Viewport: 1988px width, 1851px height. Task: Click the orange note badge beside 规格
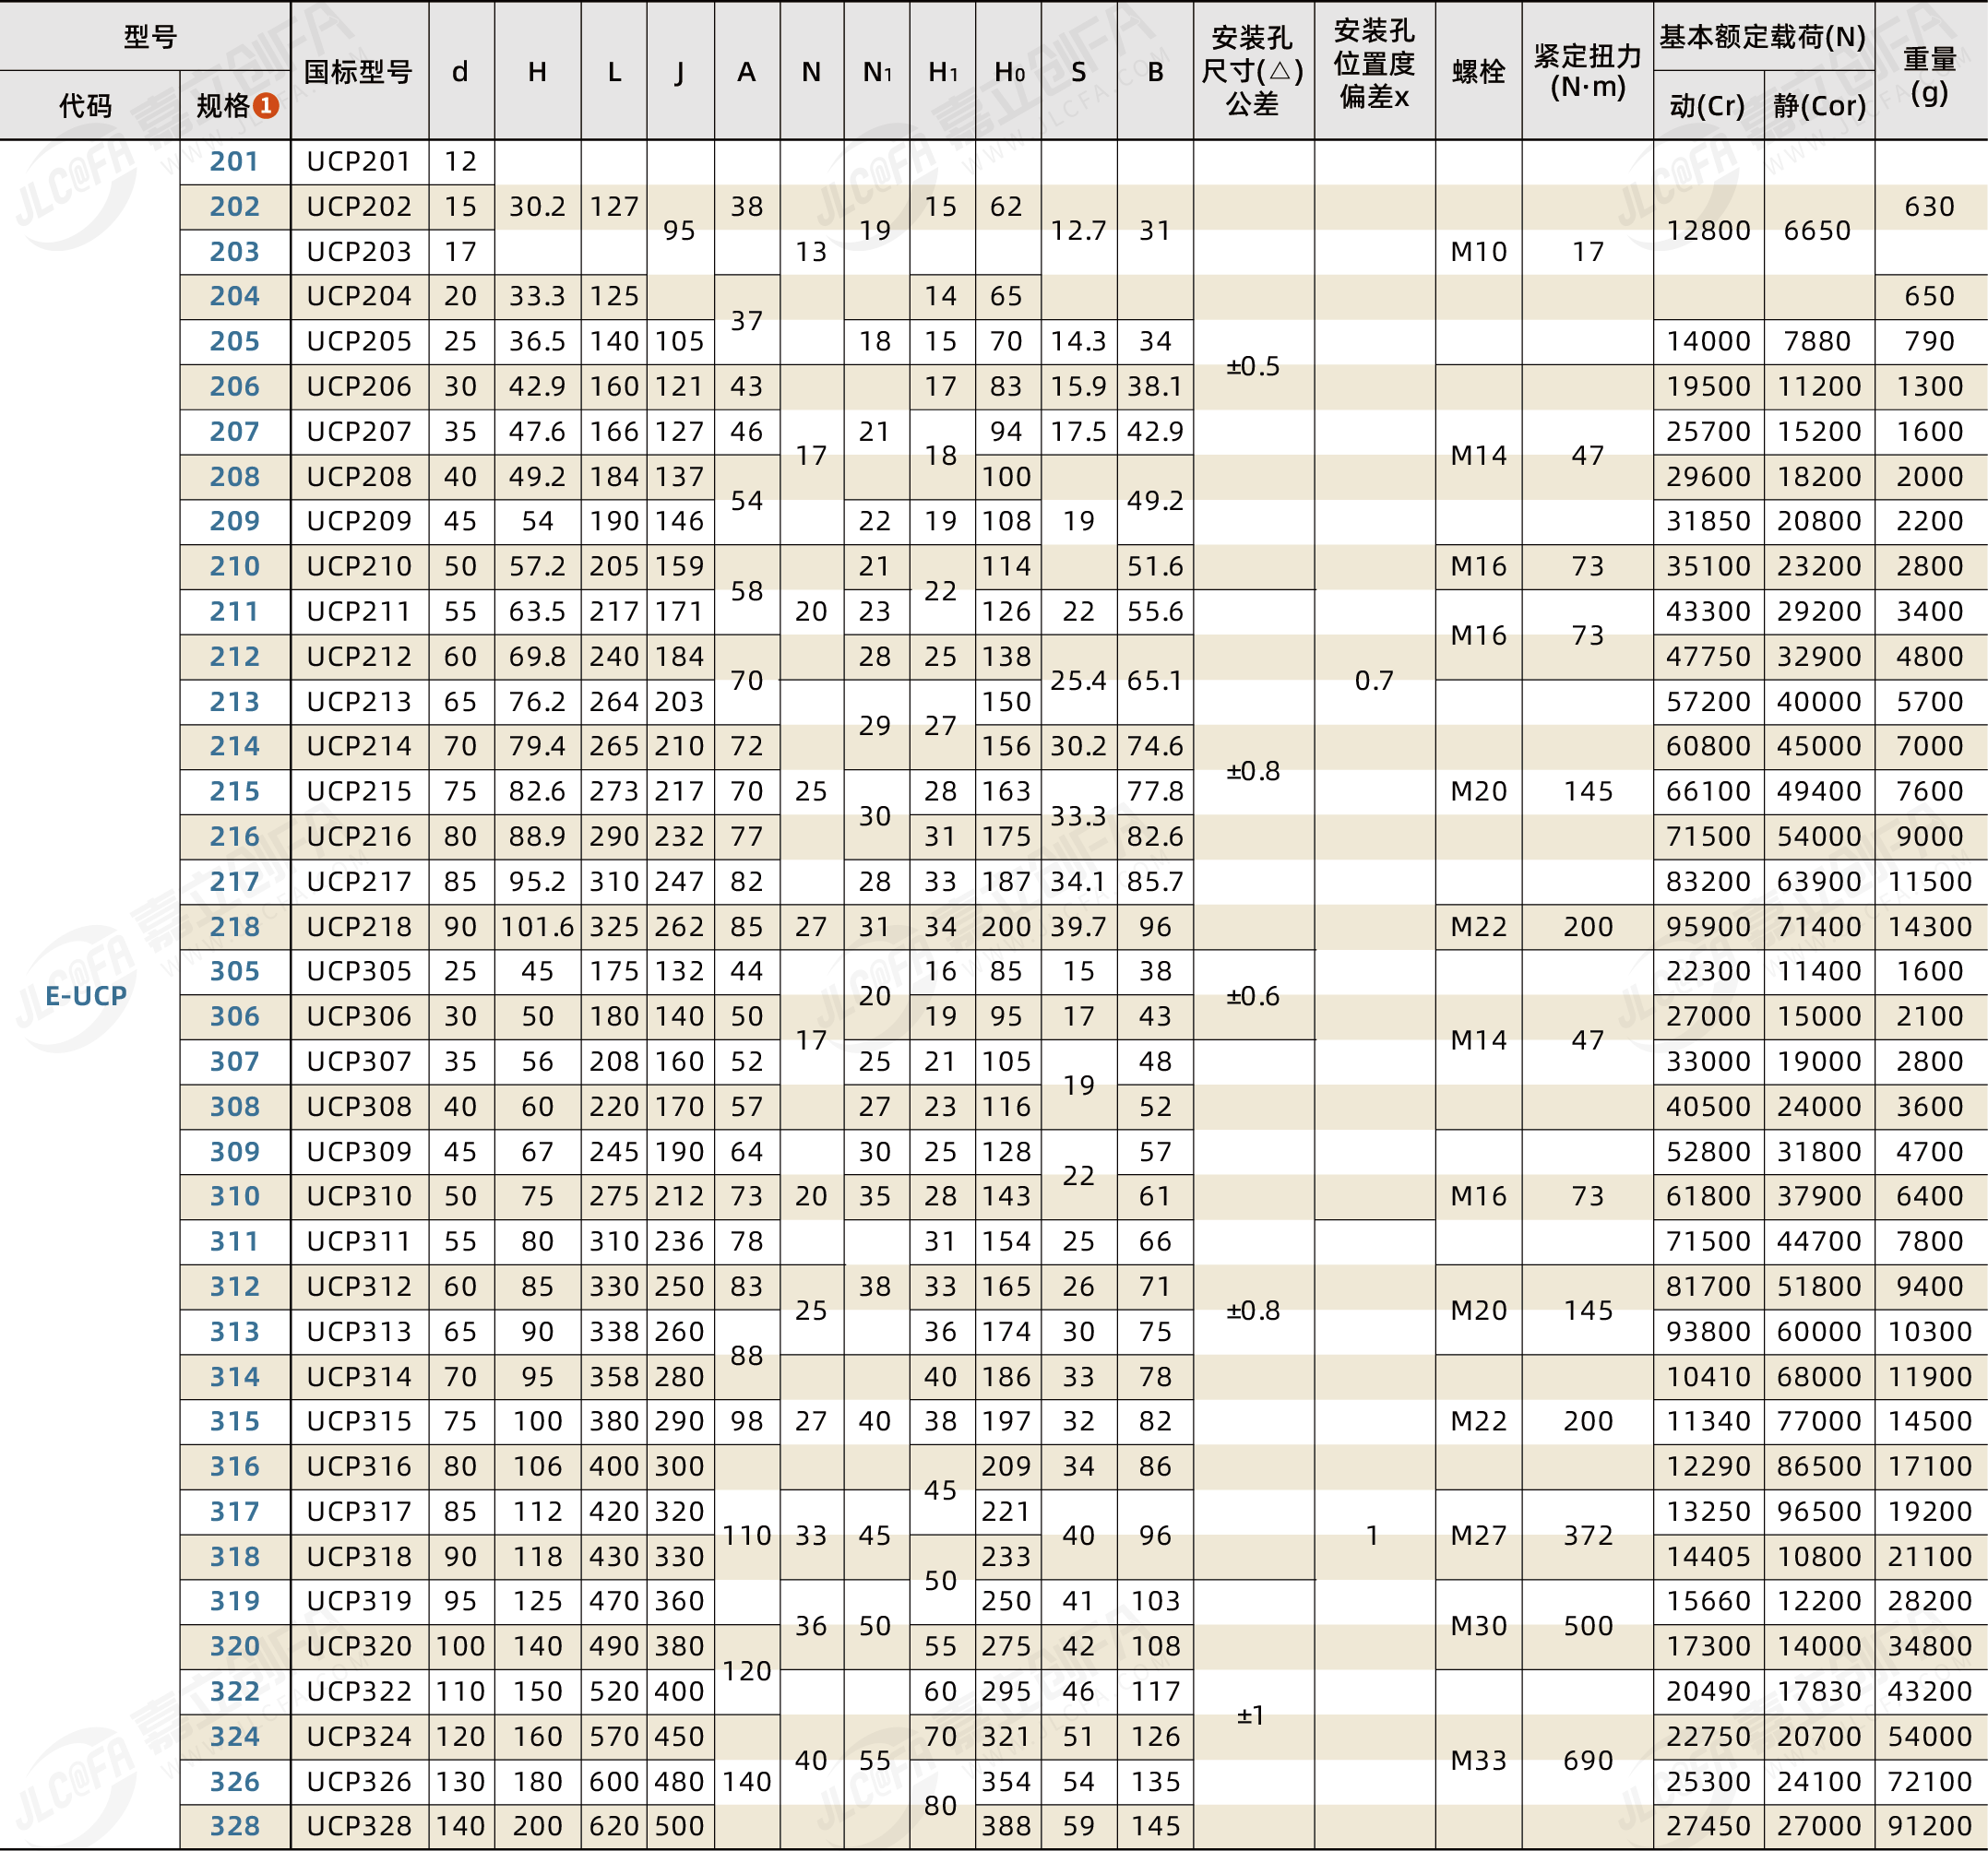click(266, 105)
